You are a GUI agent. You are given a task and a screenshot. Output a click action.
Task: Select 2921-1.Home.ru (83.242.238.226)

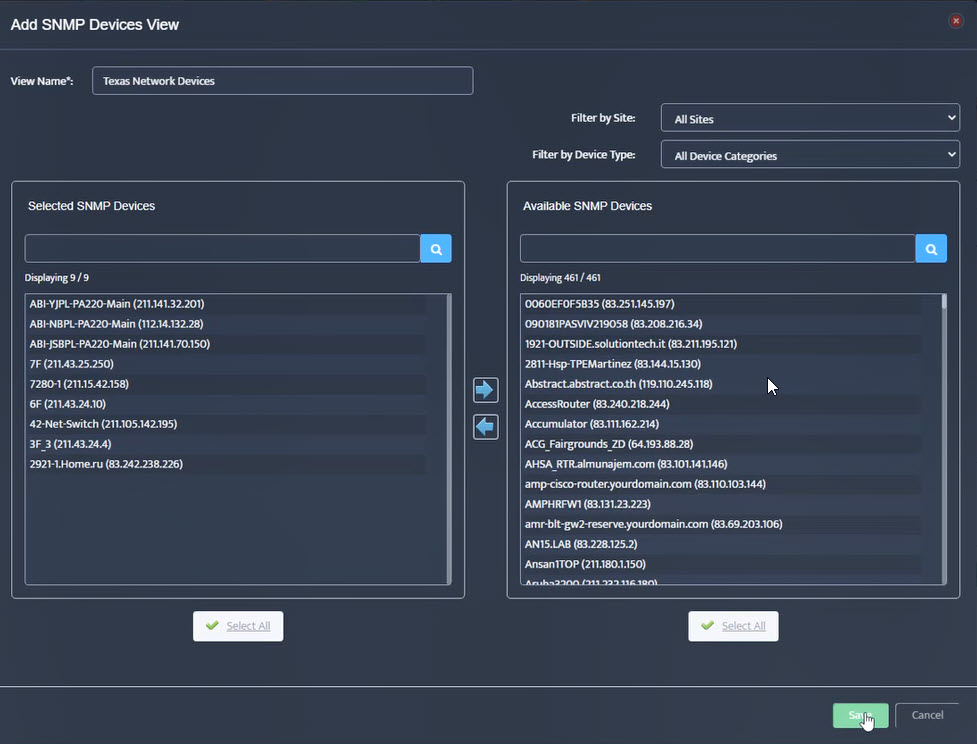227,464
